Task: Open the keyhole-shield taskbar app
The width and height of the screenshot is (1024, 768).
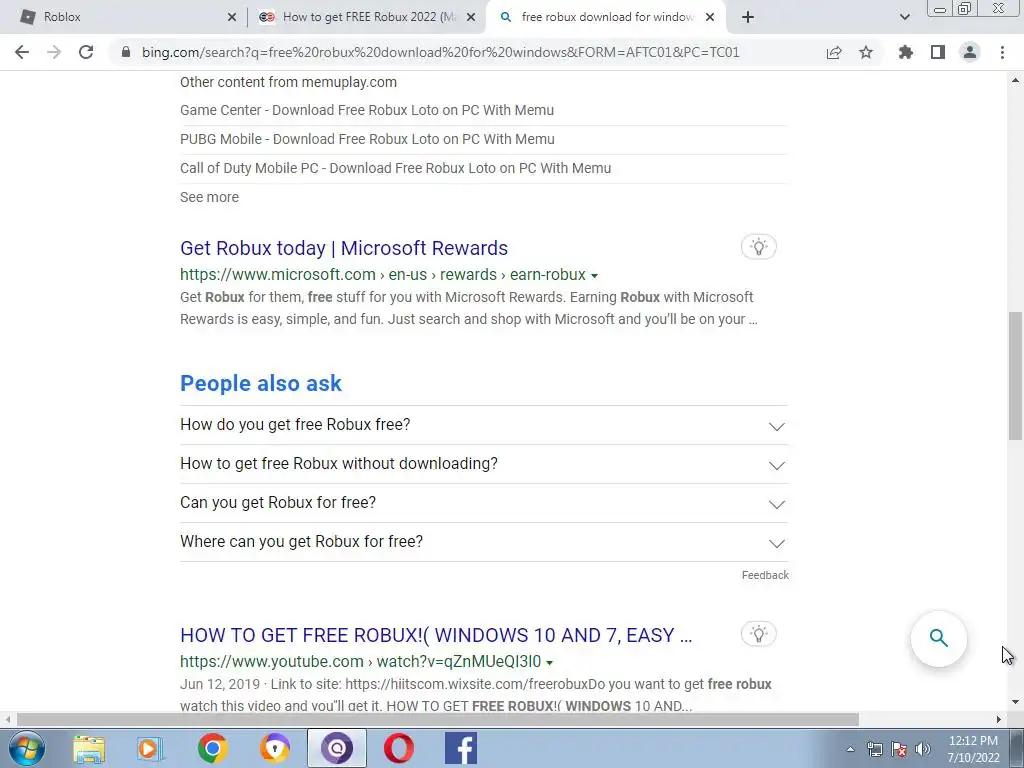Action: click(274, 748)
